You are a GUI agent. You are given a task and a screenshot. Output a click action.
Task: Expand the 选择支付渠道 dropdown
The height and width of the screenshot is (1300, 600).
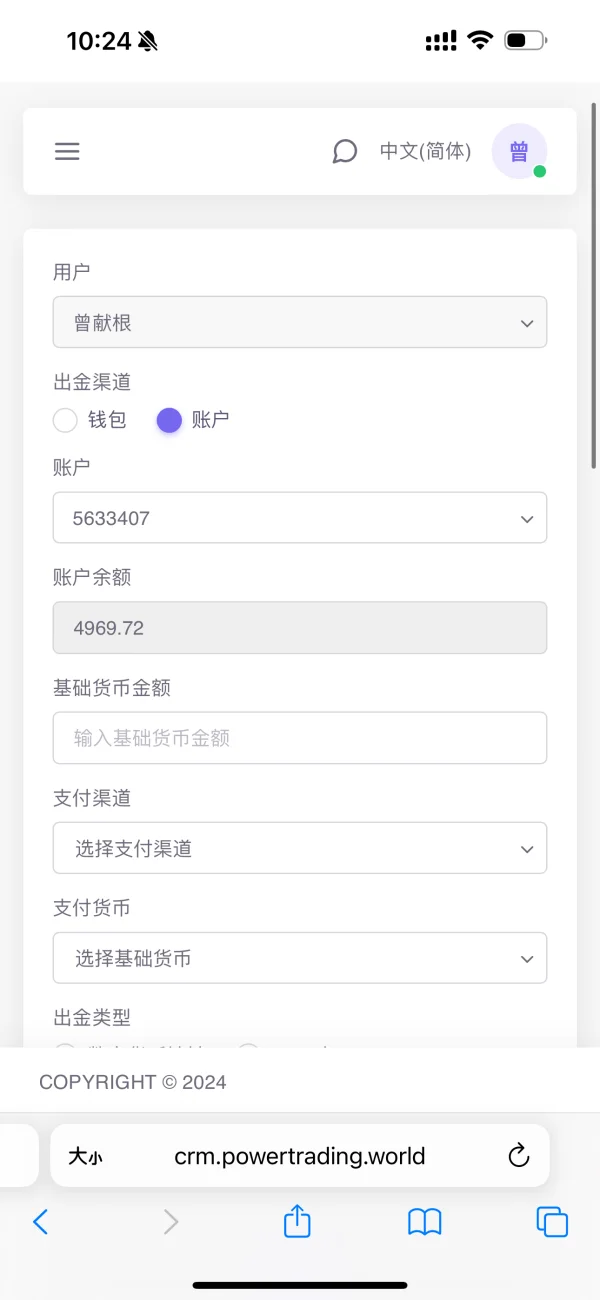tap(300, 848)
